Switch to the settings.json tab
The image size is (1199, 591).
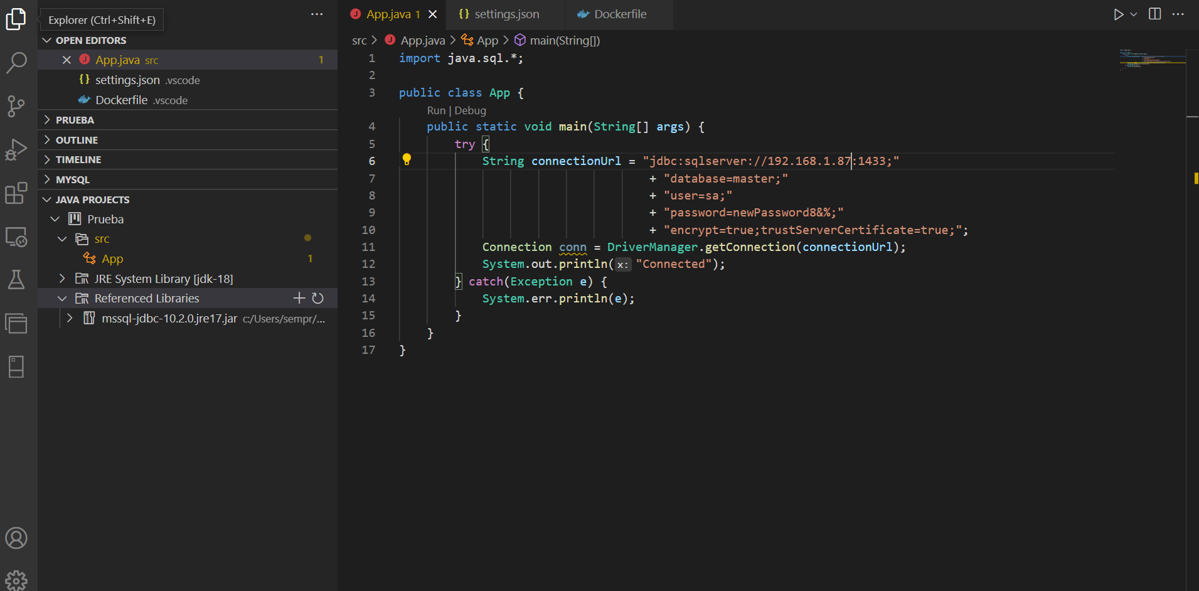point(503,15)
